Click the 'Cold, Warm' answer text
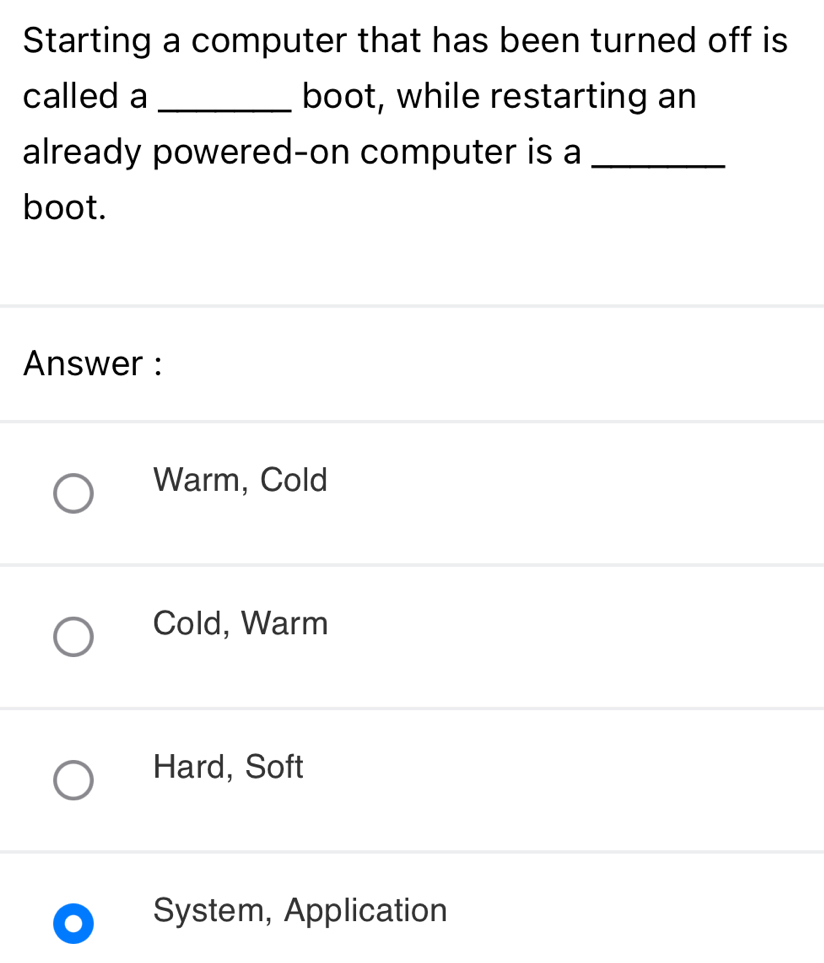824x963 pixels. pyautogui.click(x=240, y=623)
